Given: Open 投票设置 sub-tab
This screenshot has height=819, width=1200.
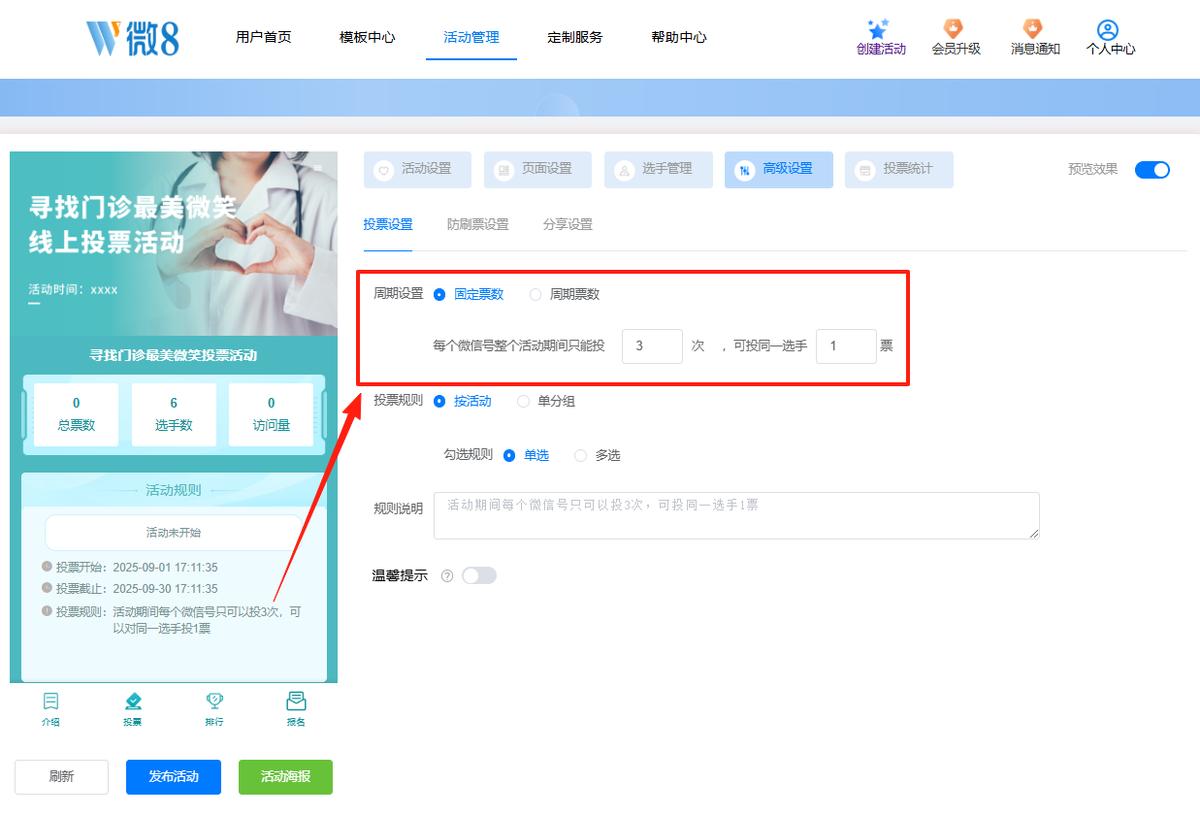Looking at the screenshot, I should (x=388, y=224).
